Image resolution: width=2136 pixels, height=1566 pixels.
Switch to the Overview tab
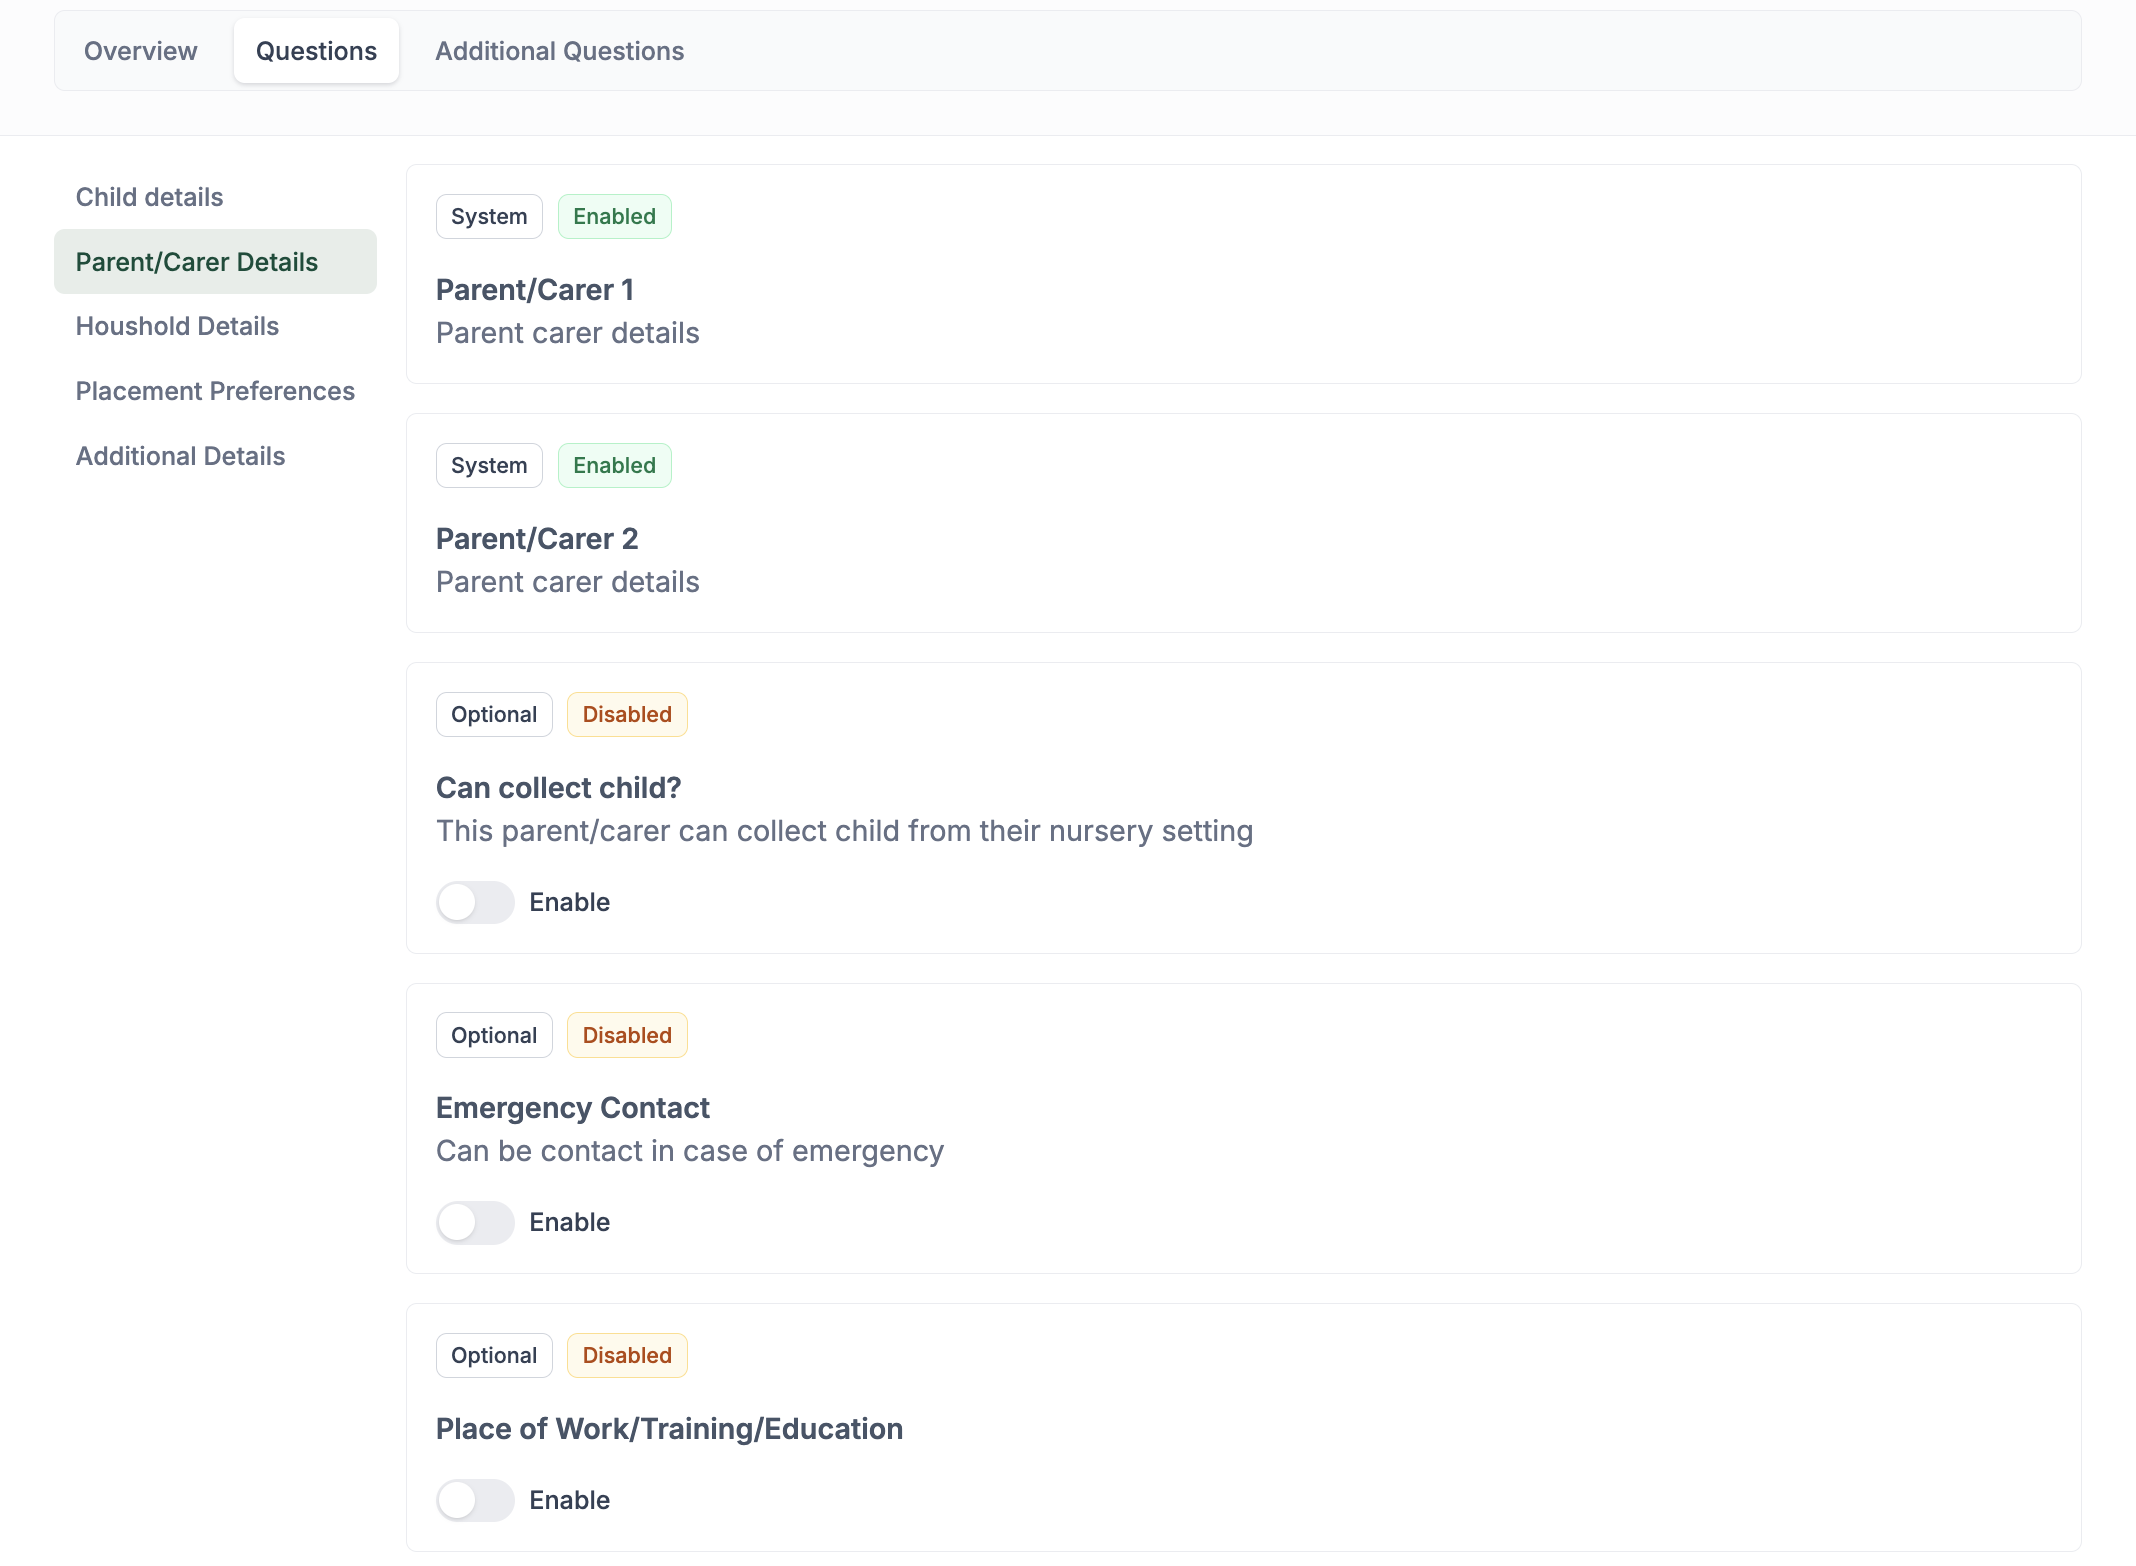click(x=140, y=51)
